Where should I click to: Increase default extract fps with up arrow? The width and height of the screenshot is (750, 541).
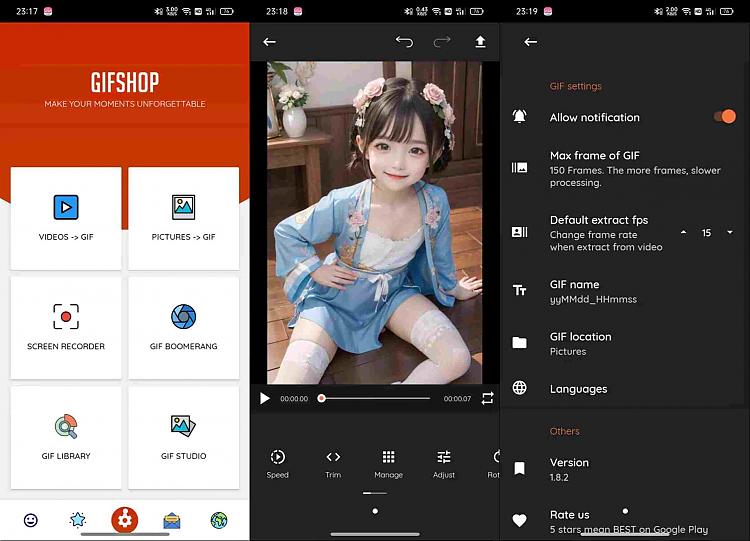[683, 232]
